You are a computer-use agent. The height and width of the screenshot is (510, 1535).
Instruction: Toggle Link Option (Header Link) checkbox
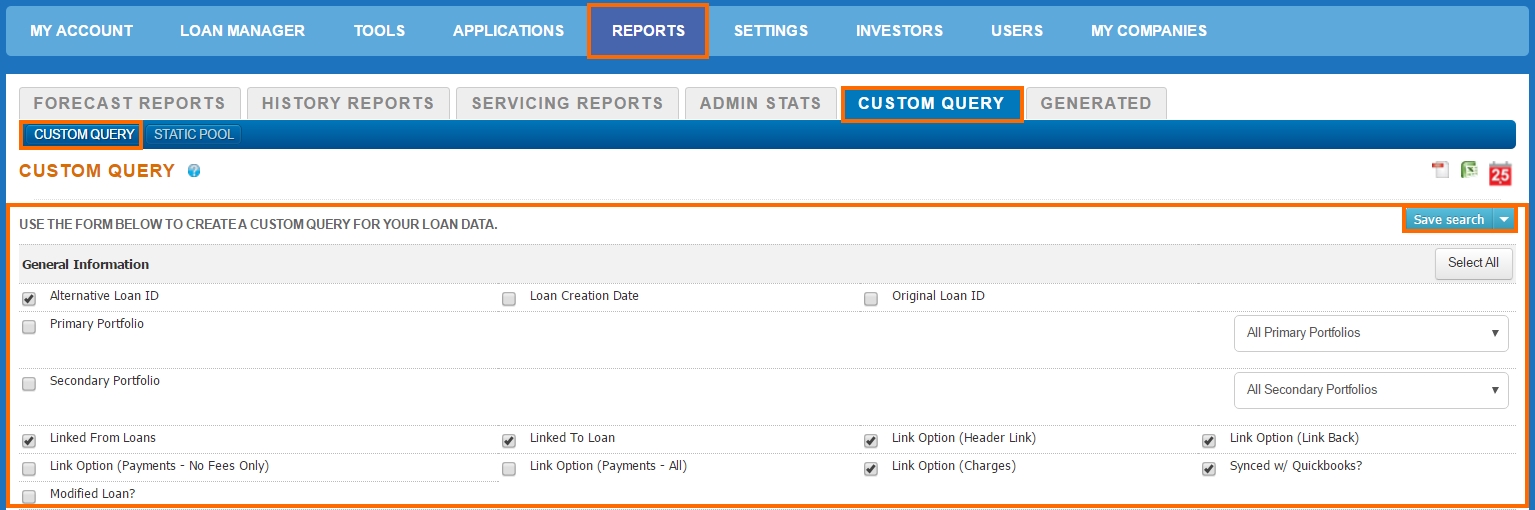(871, 441)
